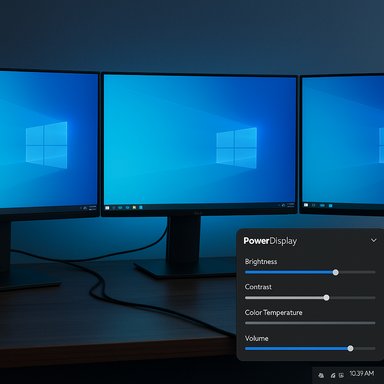
Task: Click the curved-arc icon in the system tray
Action: click(333, 375)
